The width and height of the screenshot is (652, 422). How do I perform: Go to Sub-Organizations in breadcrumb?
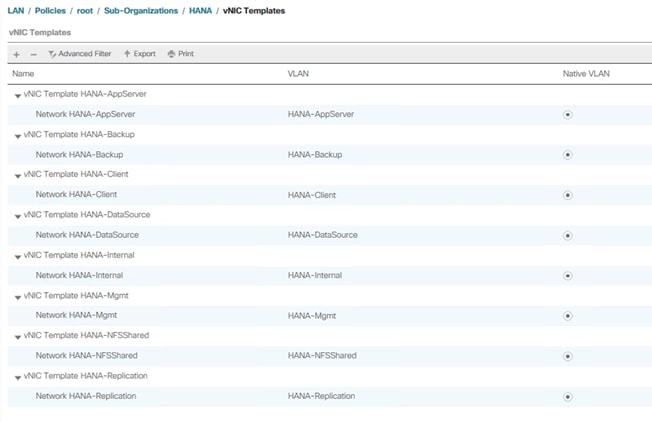tap(141, 11)
